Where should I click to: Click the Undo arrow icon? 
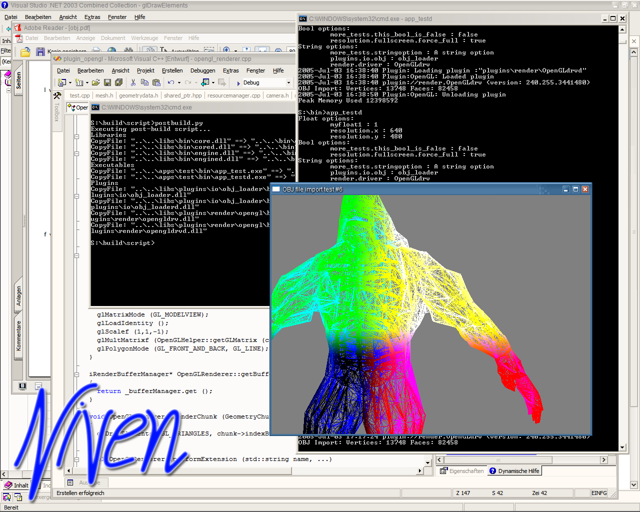point(171,83)
